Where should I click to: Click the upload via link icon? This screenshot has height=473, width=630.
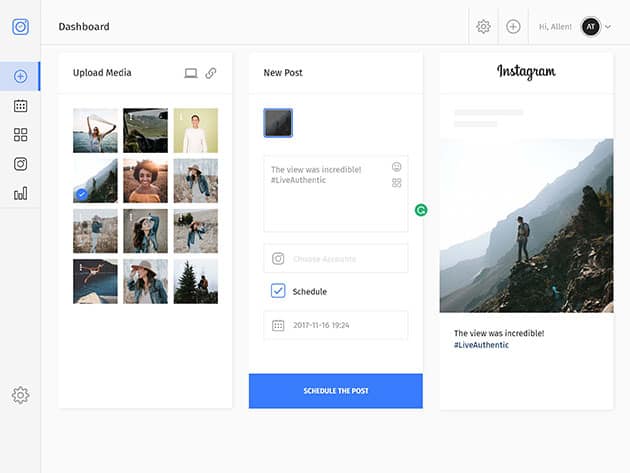[x=211, y=73]
